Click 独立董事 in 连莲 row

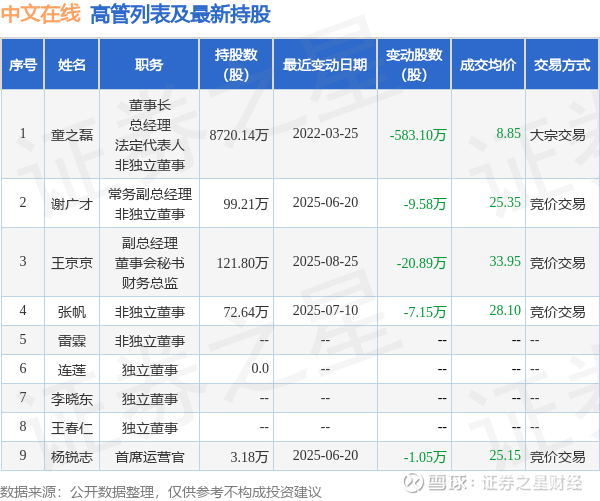(x=150, y=370)
